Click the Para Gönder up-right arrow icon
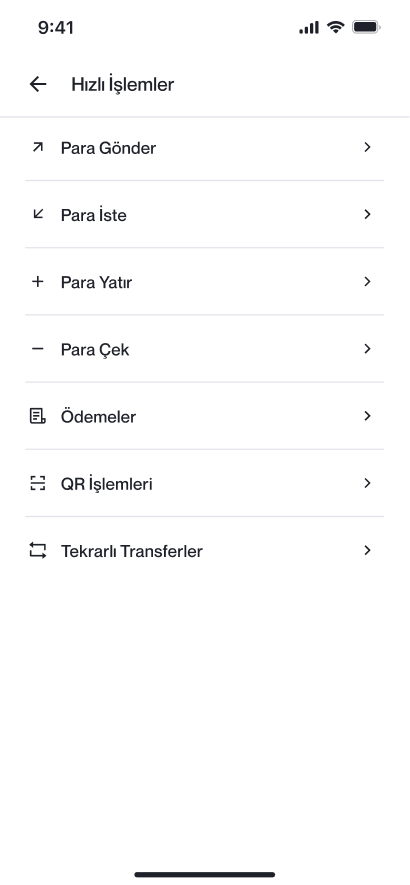 pyautogui.click(x=37, y=147)
